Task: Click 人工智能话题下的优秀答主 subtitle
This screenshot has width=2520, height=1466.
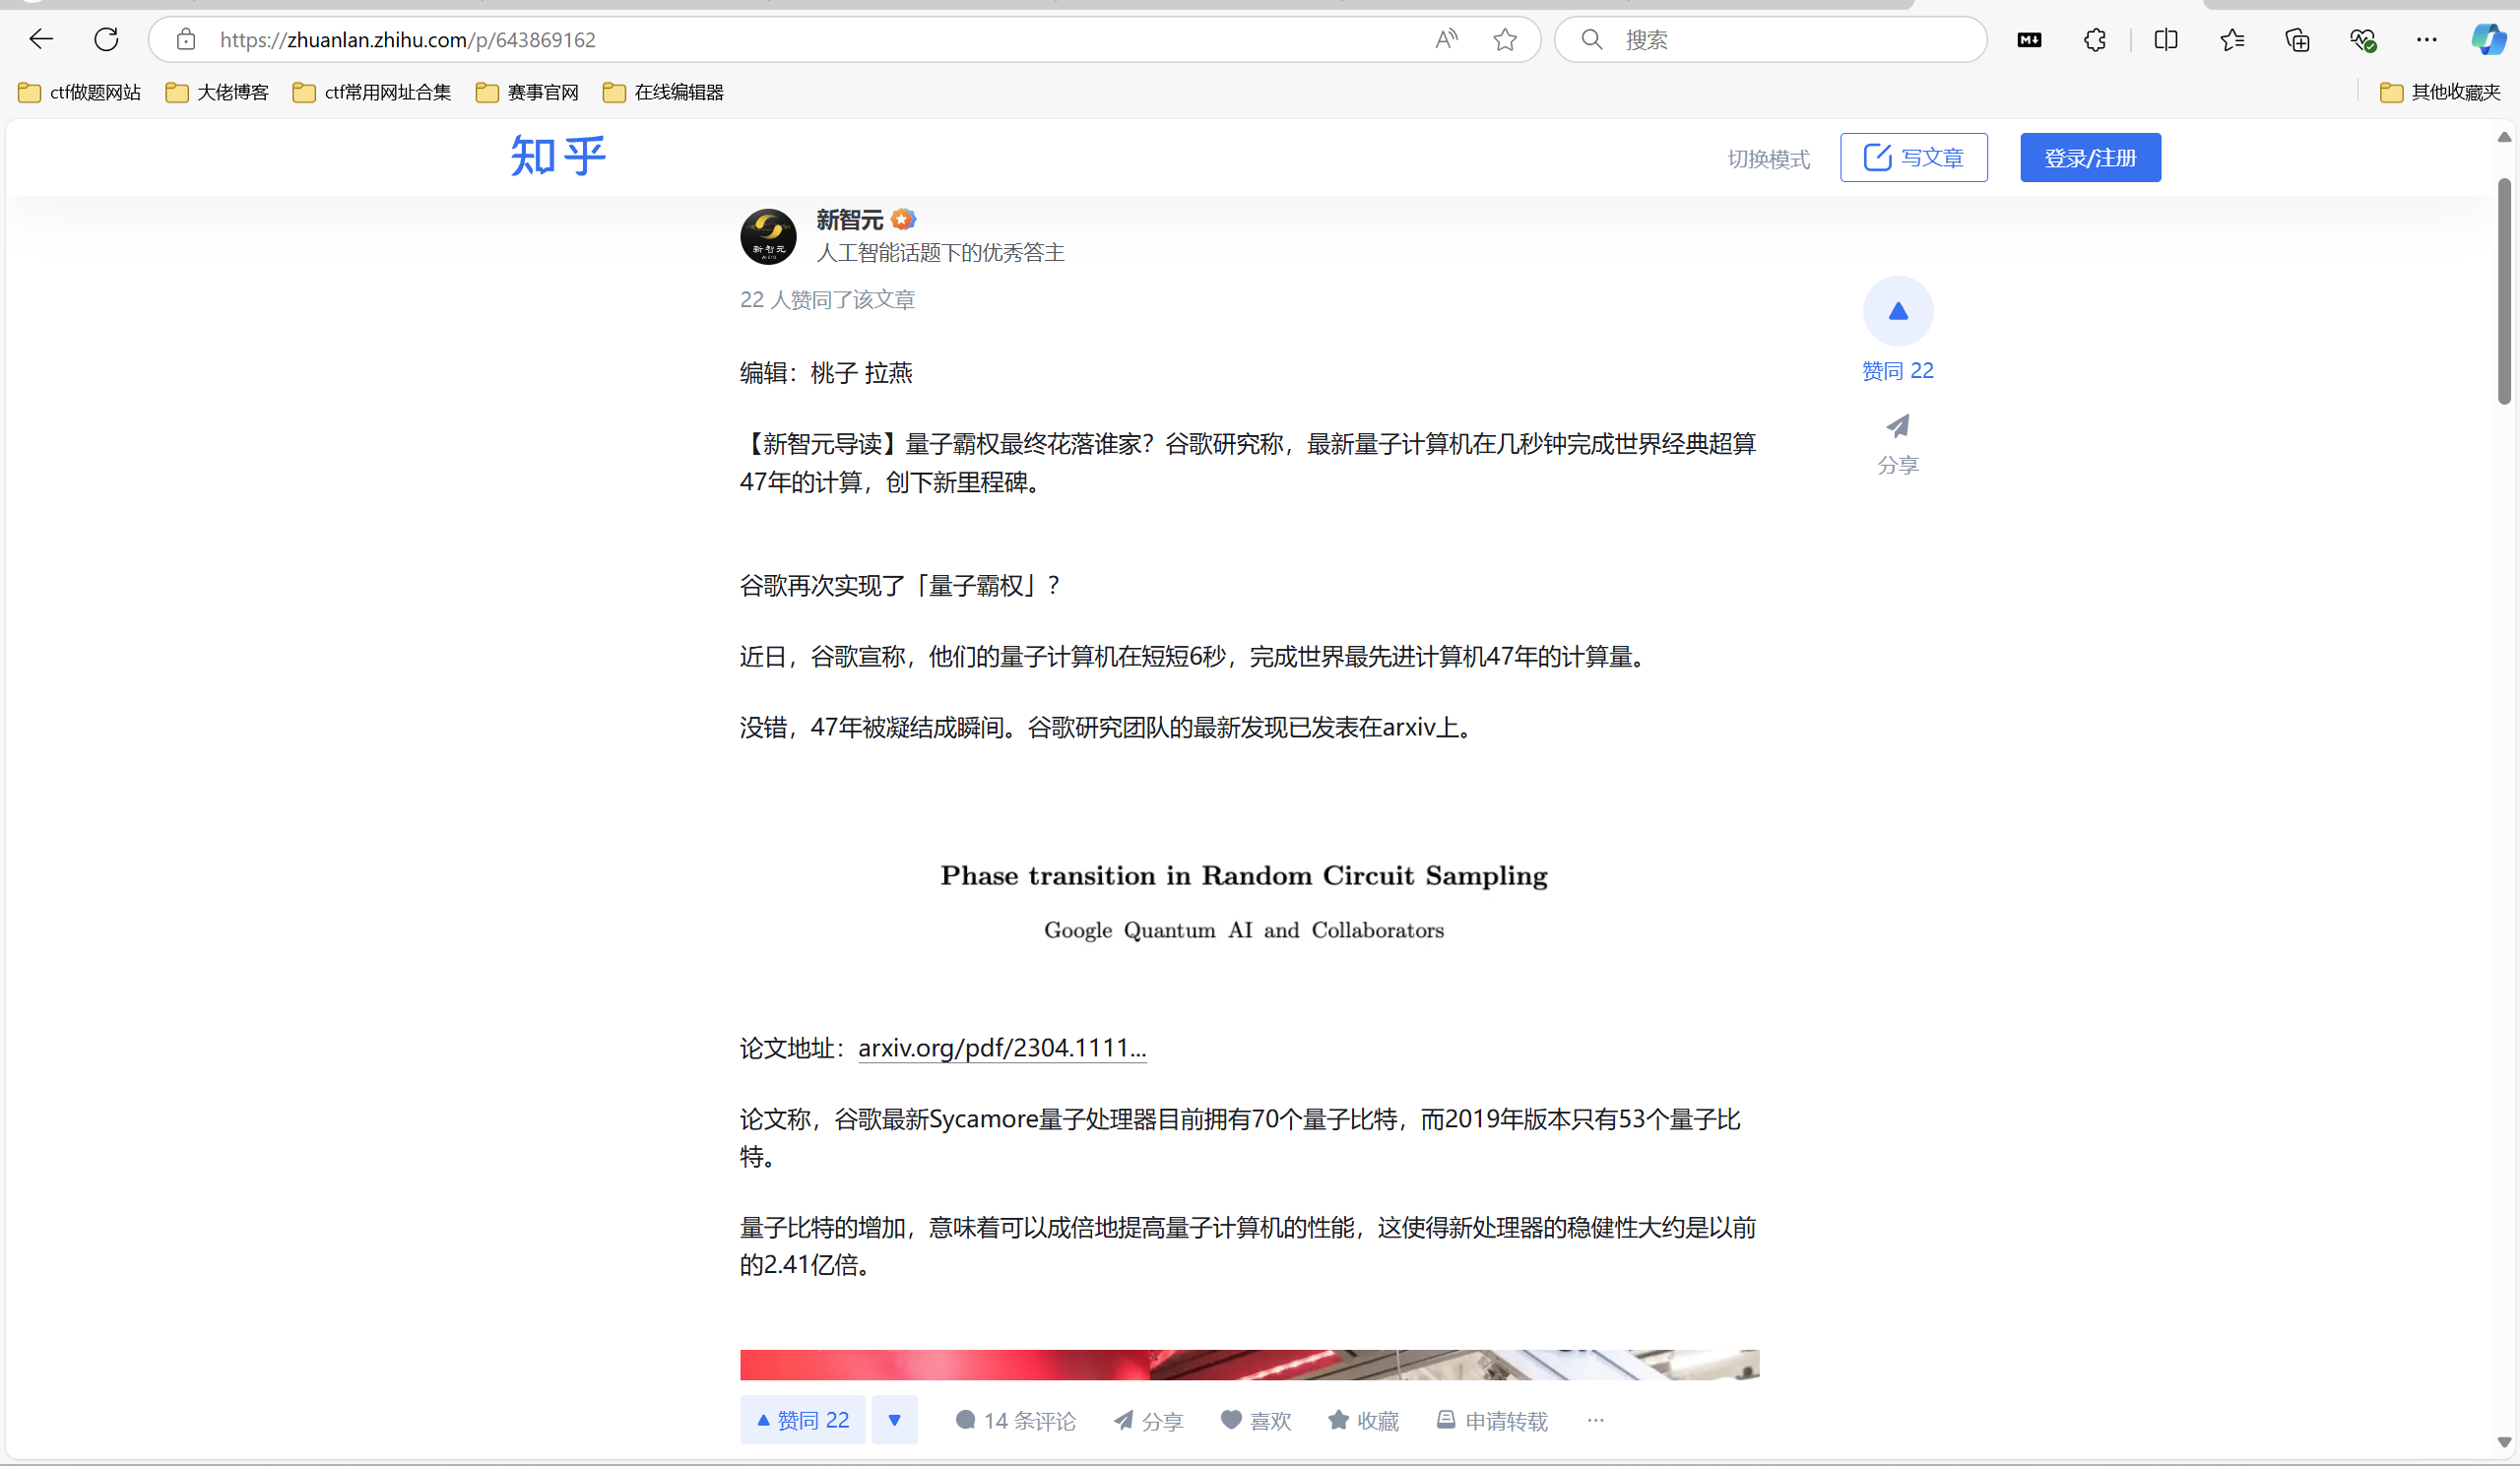Action: point(940,252)
